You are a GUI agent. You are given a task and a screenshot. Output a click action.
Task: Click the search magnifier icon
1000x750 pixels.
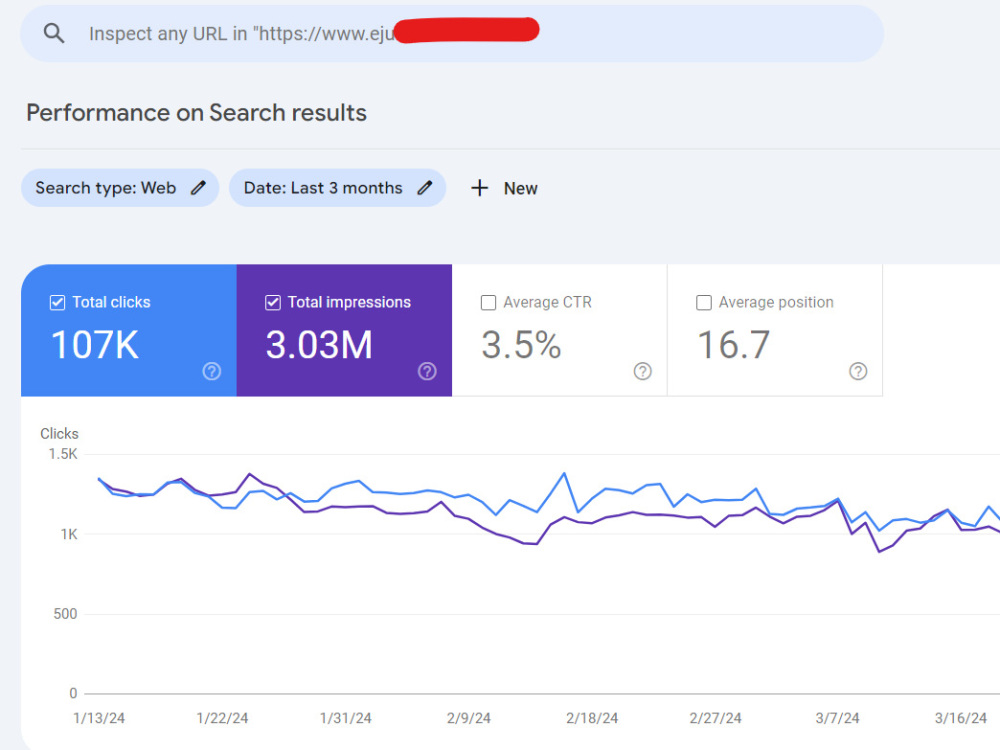point(54,33)
